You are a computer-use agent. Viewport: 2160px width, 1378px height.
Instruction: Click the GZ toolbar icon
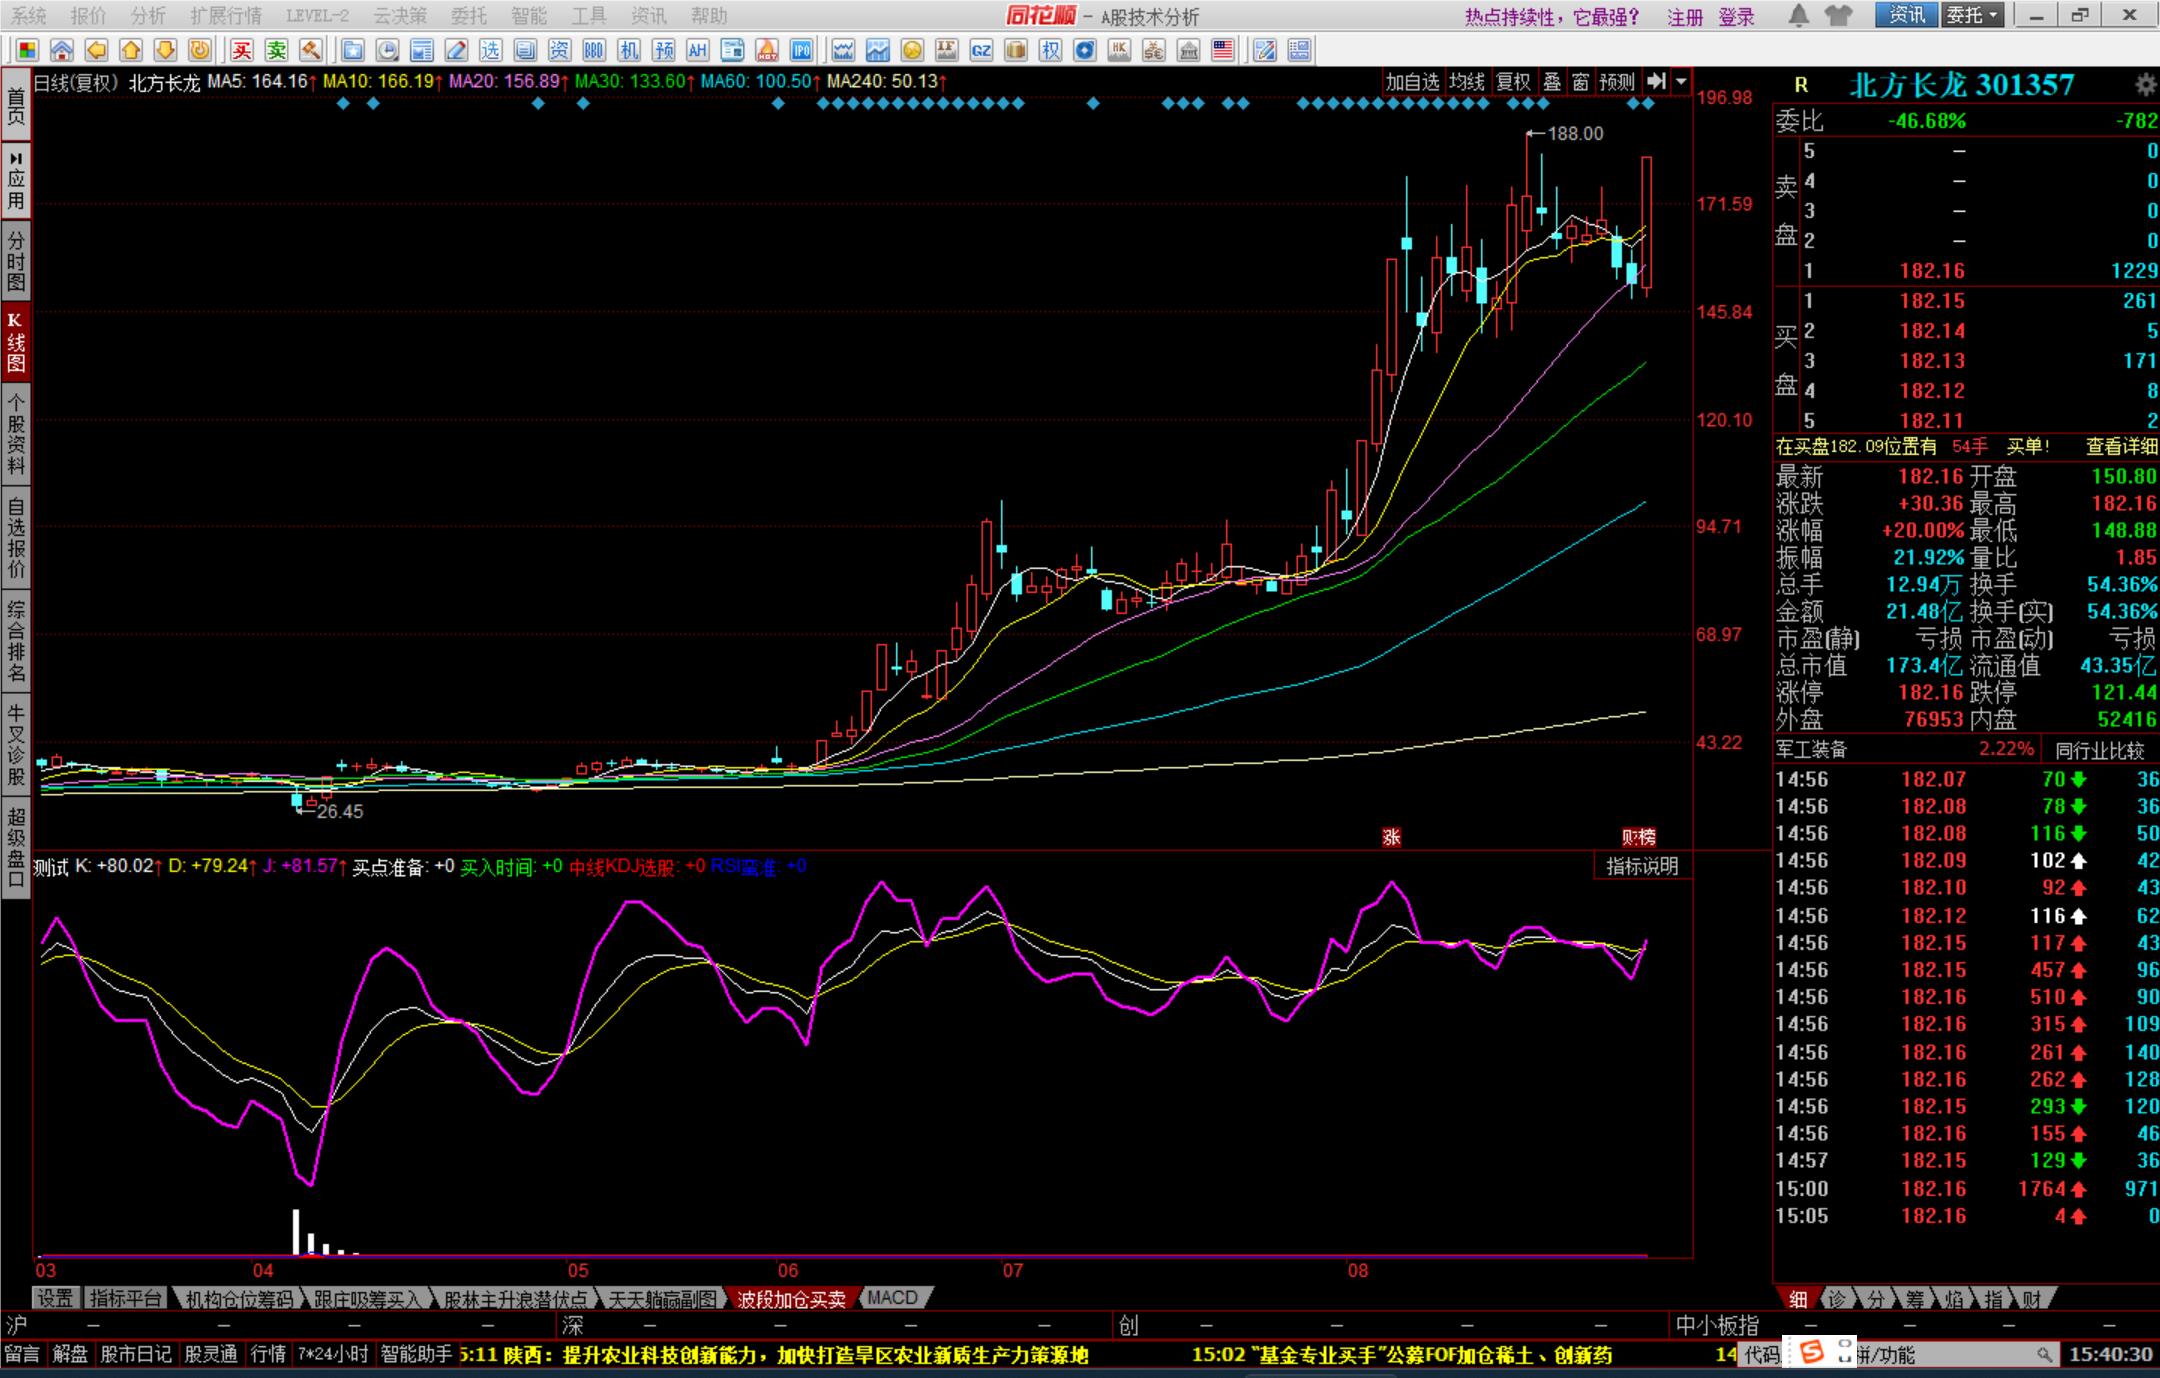click(x=981, y=50)
